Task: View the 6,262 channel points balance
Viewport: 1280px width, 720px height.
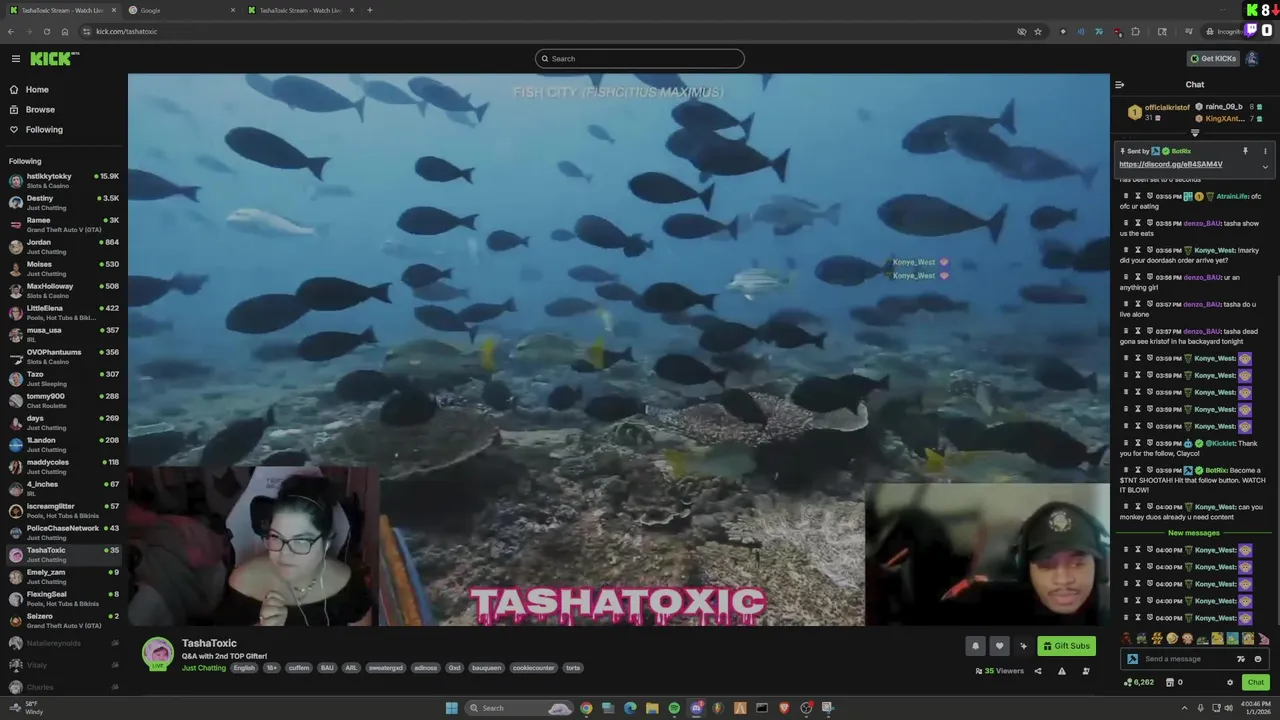Action: [x=1139, y=682]
